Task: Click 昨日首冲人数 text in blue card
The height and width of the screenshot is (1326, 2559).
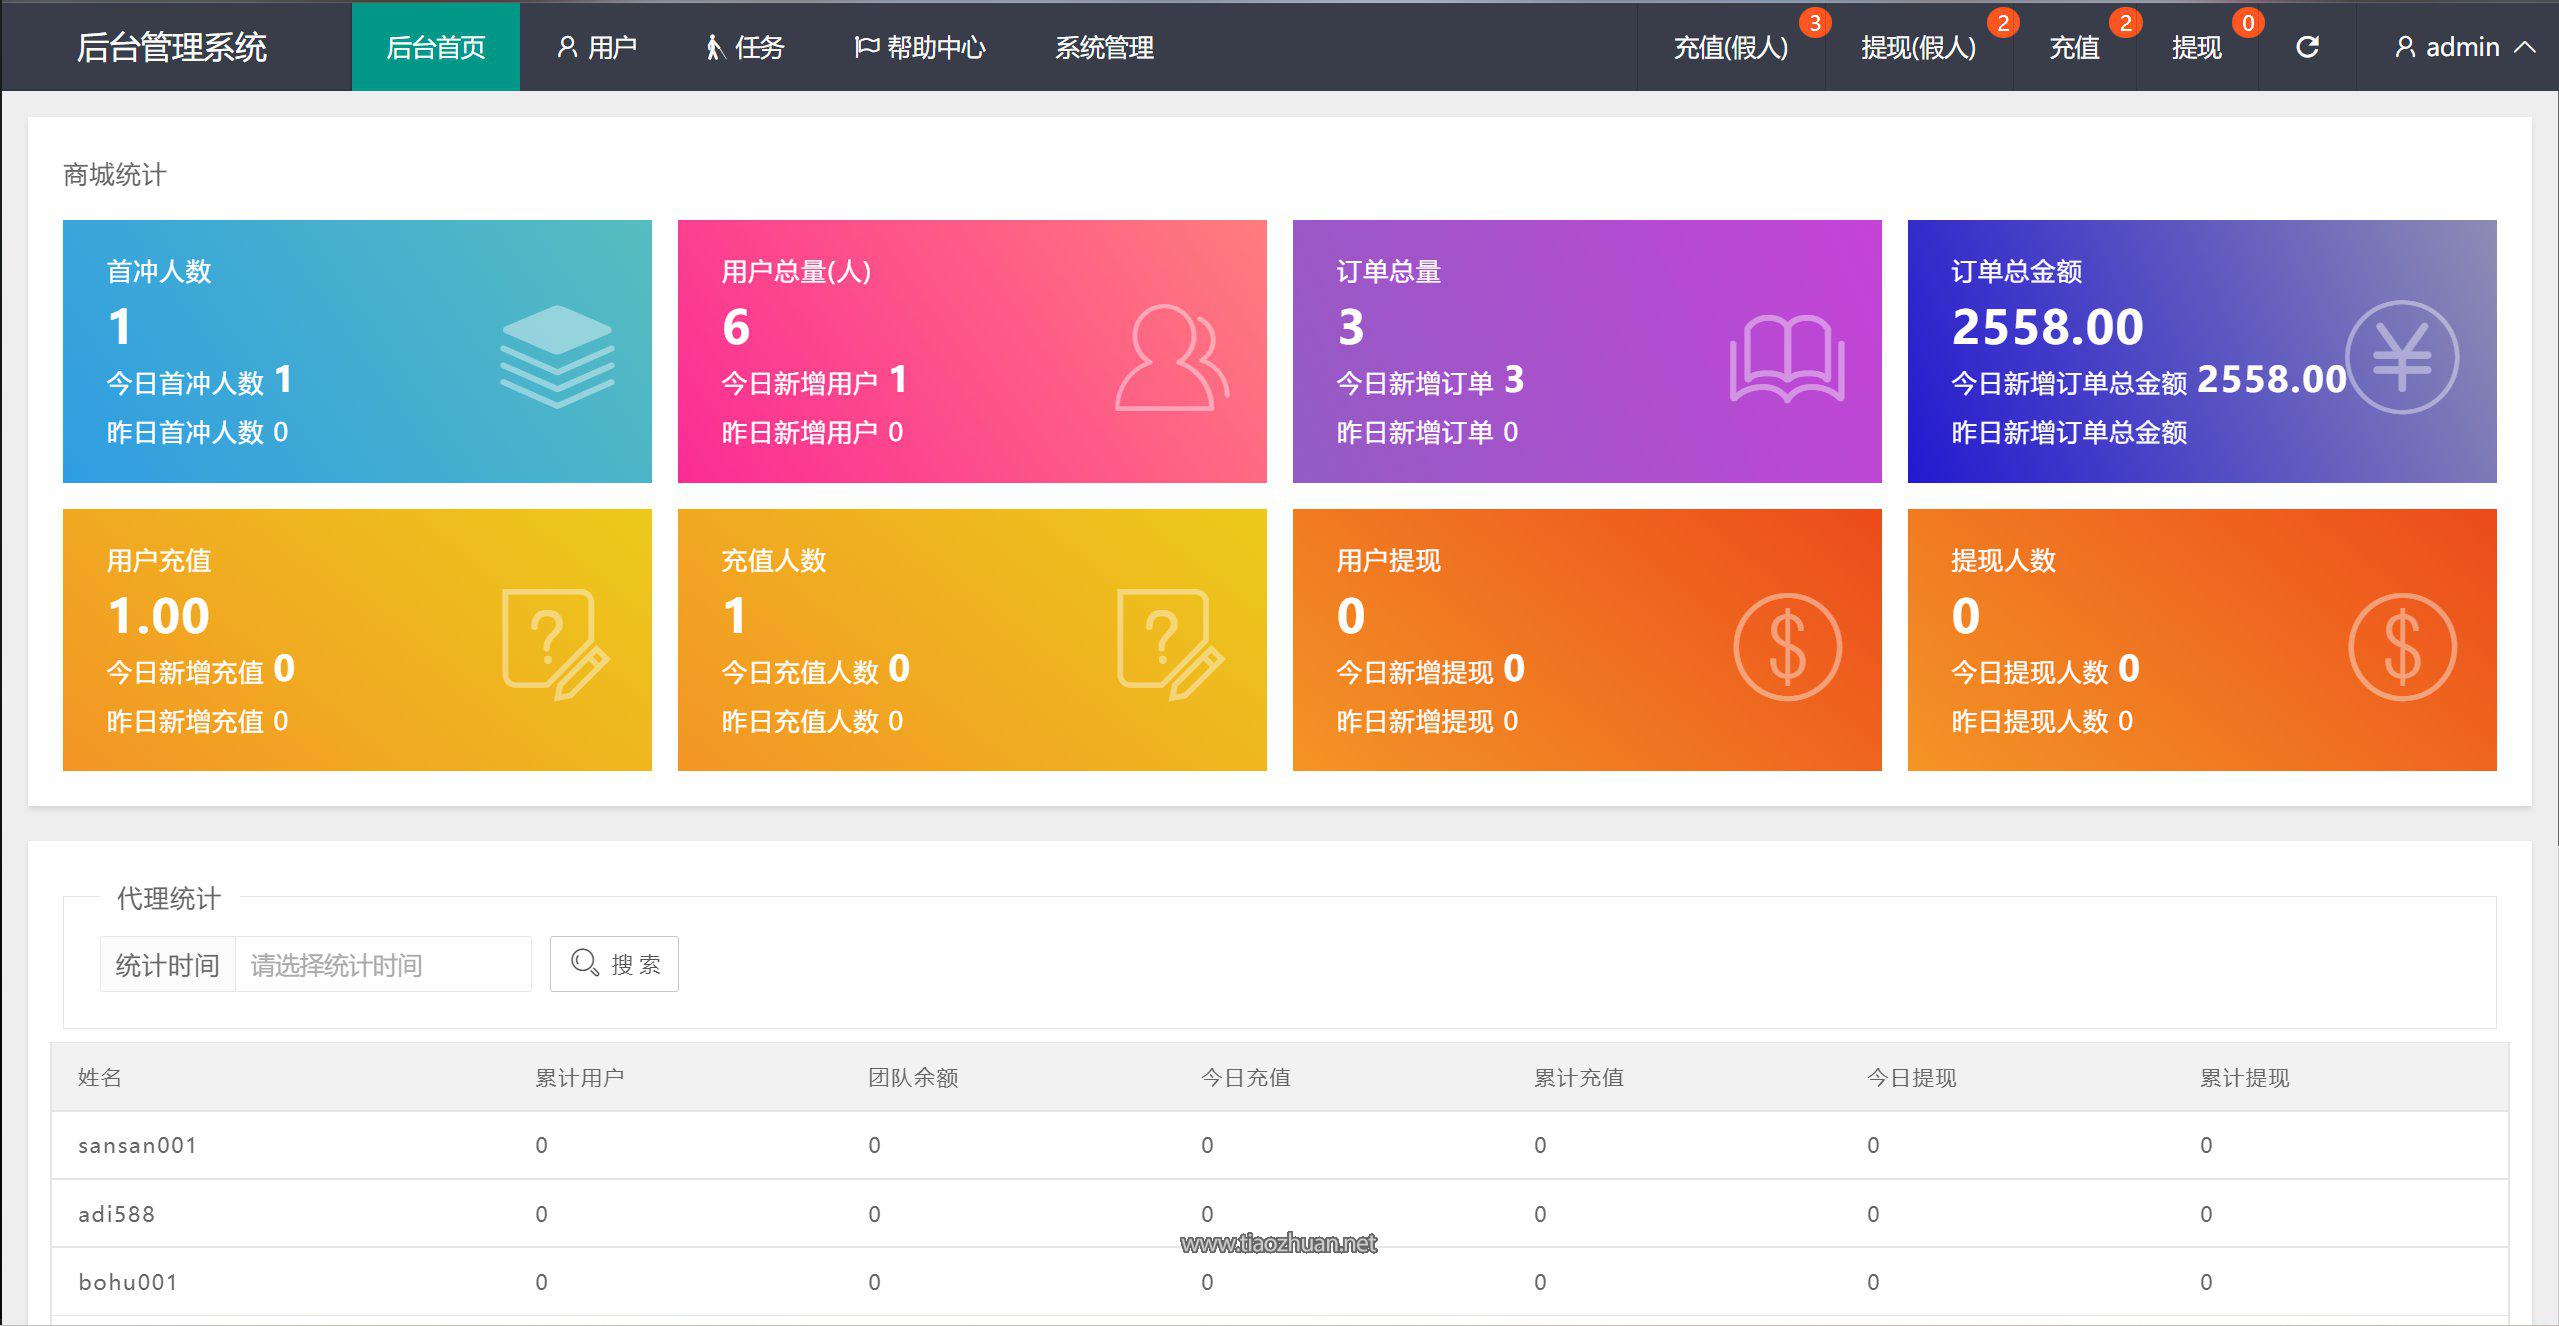Action: coord(185,432)
